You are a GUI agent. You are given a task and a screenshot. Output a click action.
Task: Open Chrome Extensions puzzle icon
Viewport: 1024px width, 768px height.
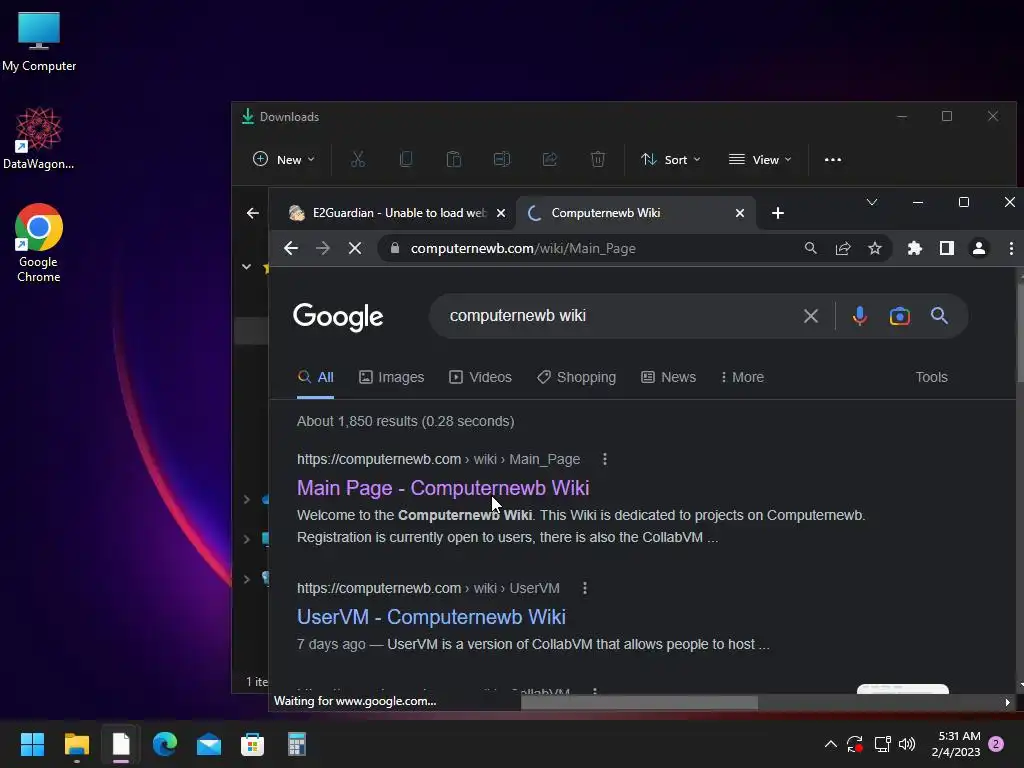[x=914, y=248]
